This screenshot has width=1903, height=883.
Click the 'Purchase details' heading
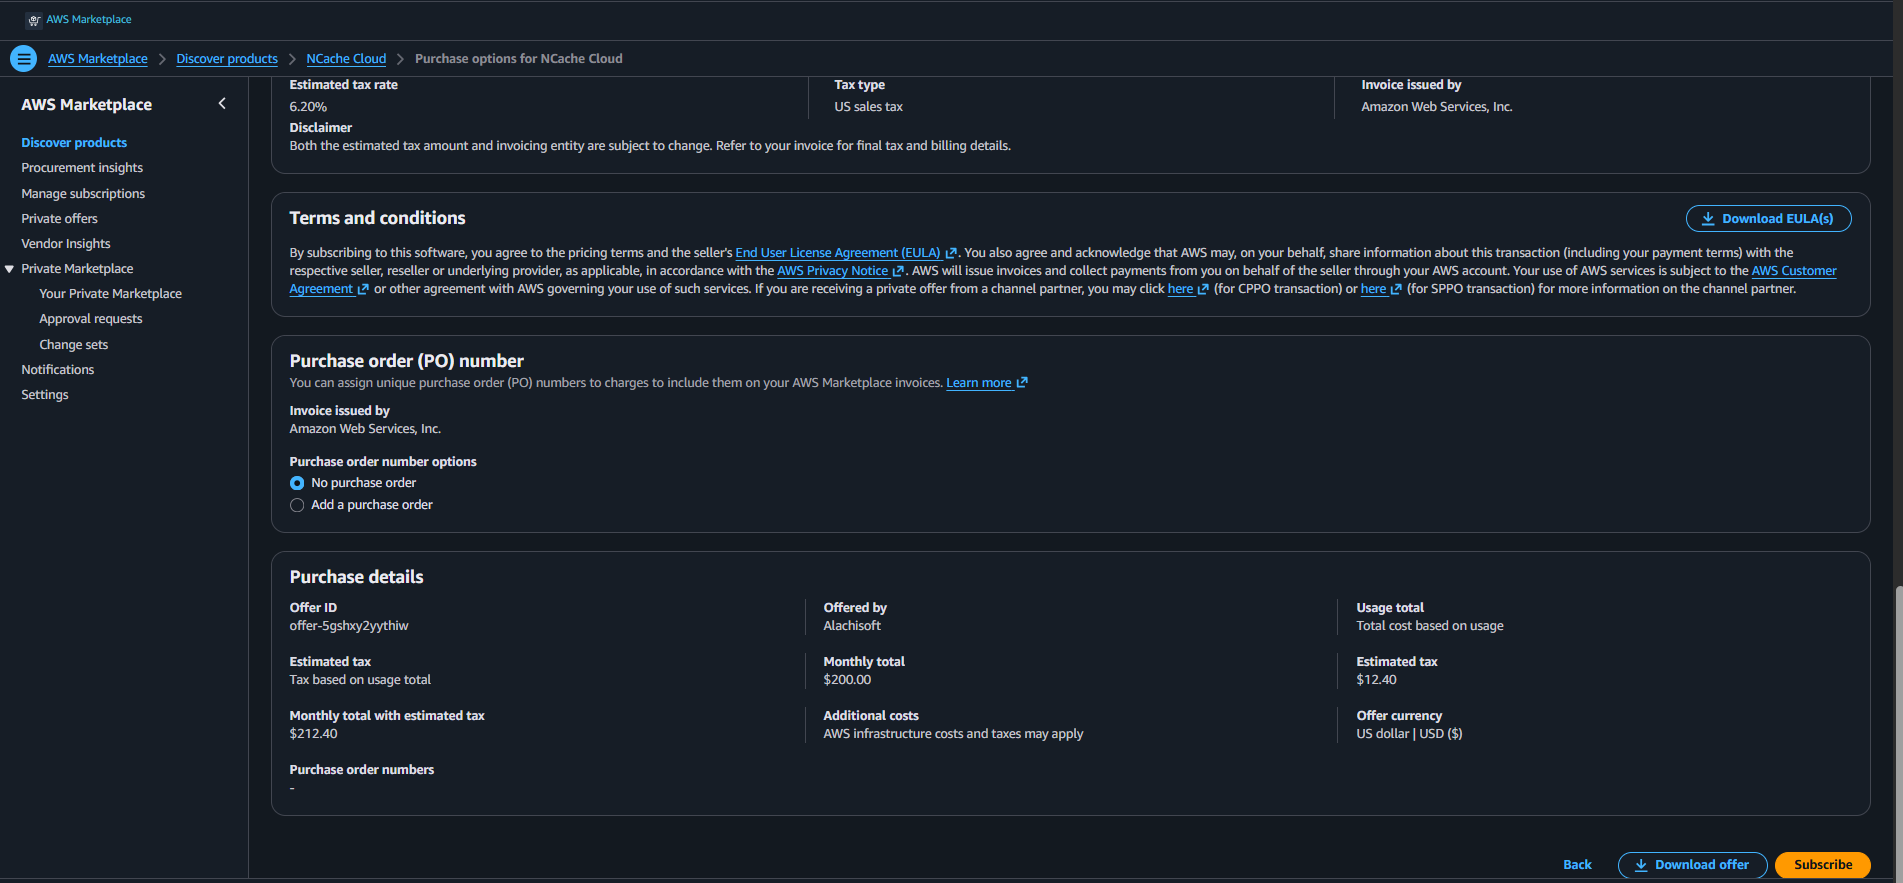[x=356, y=577]
